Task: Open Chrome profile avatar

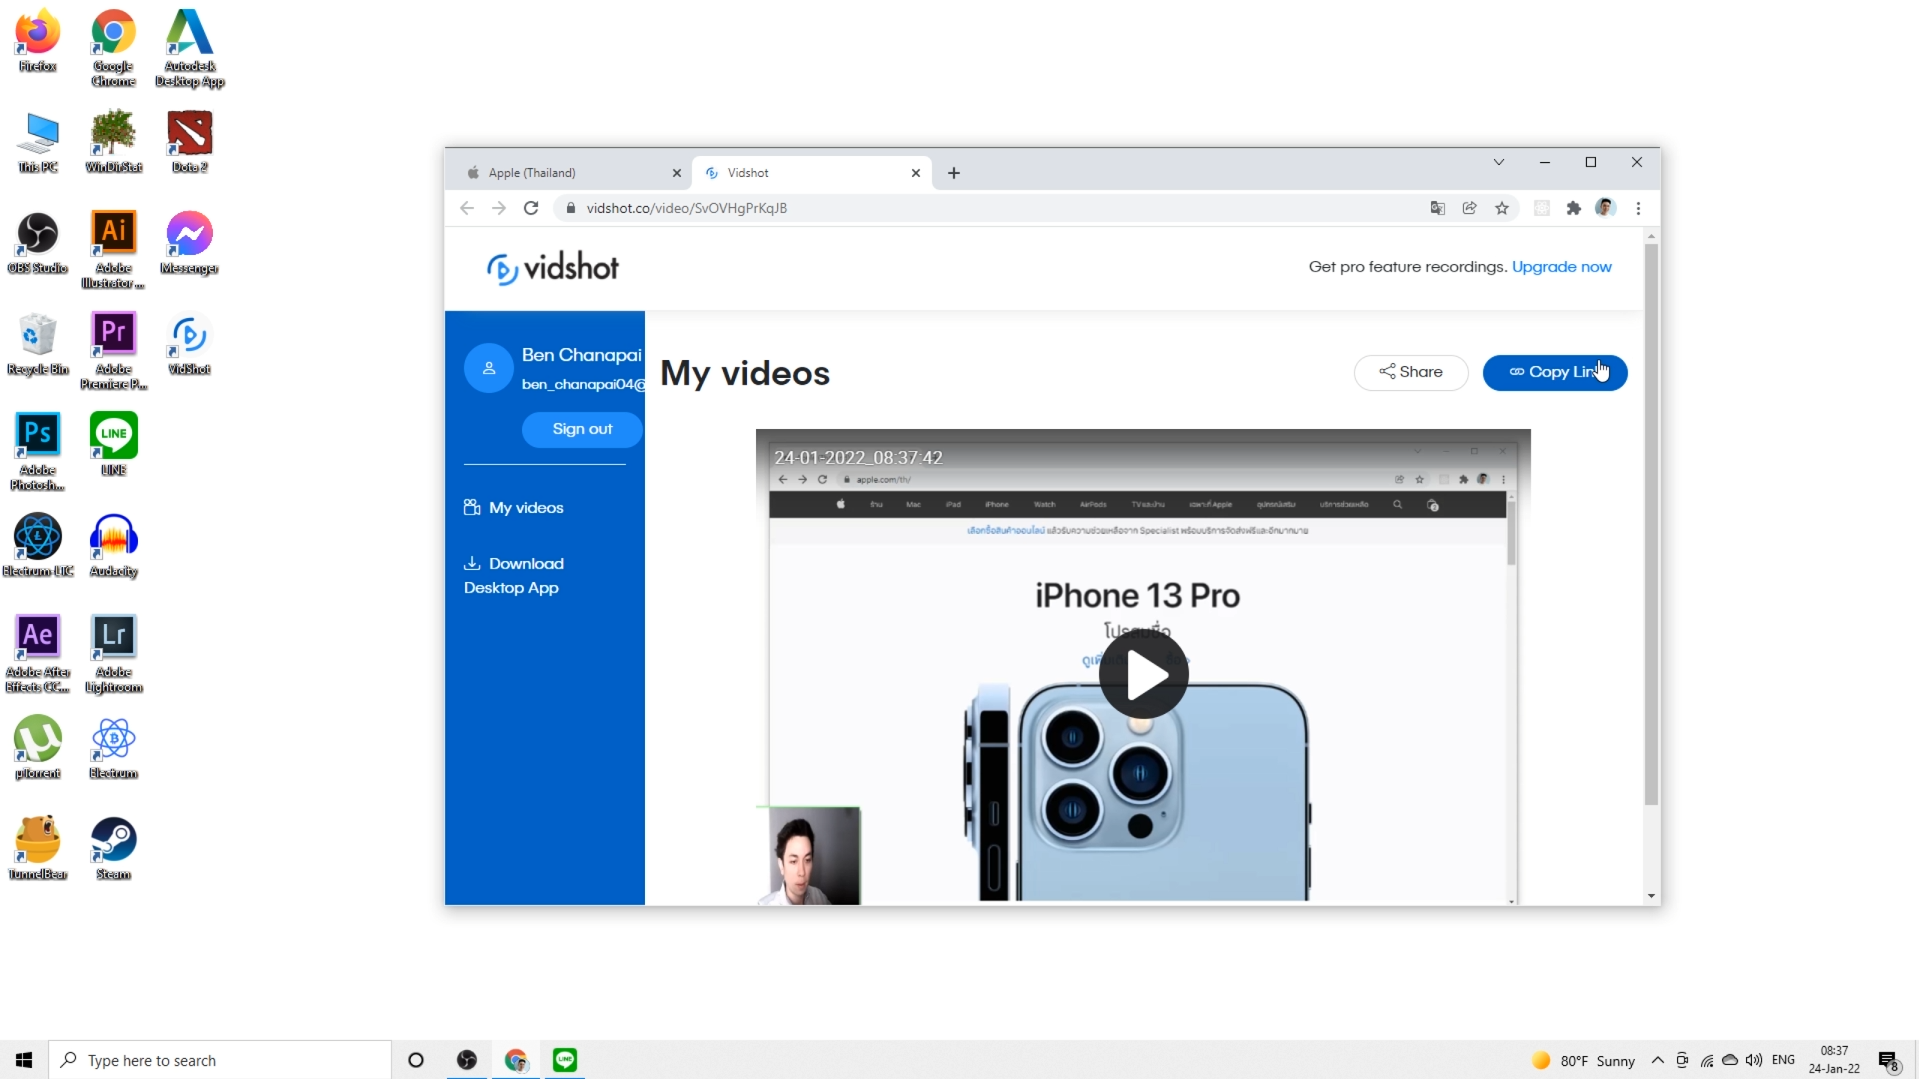Action: tap(1605, 208)
